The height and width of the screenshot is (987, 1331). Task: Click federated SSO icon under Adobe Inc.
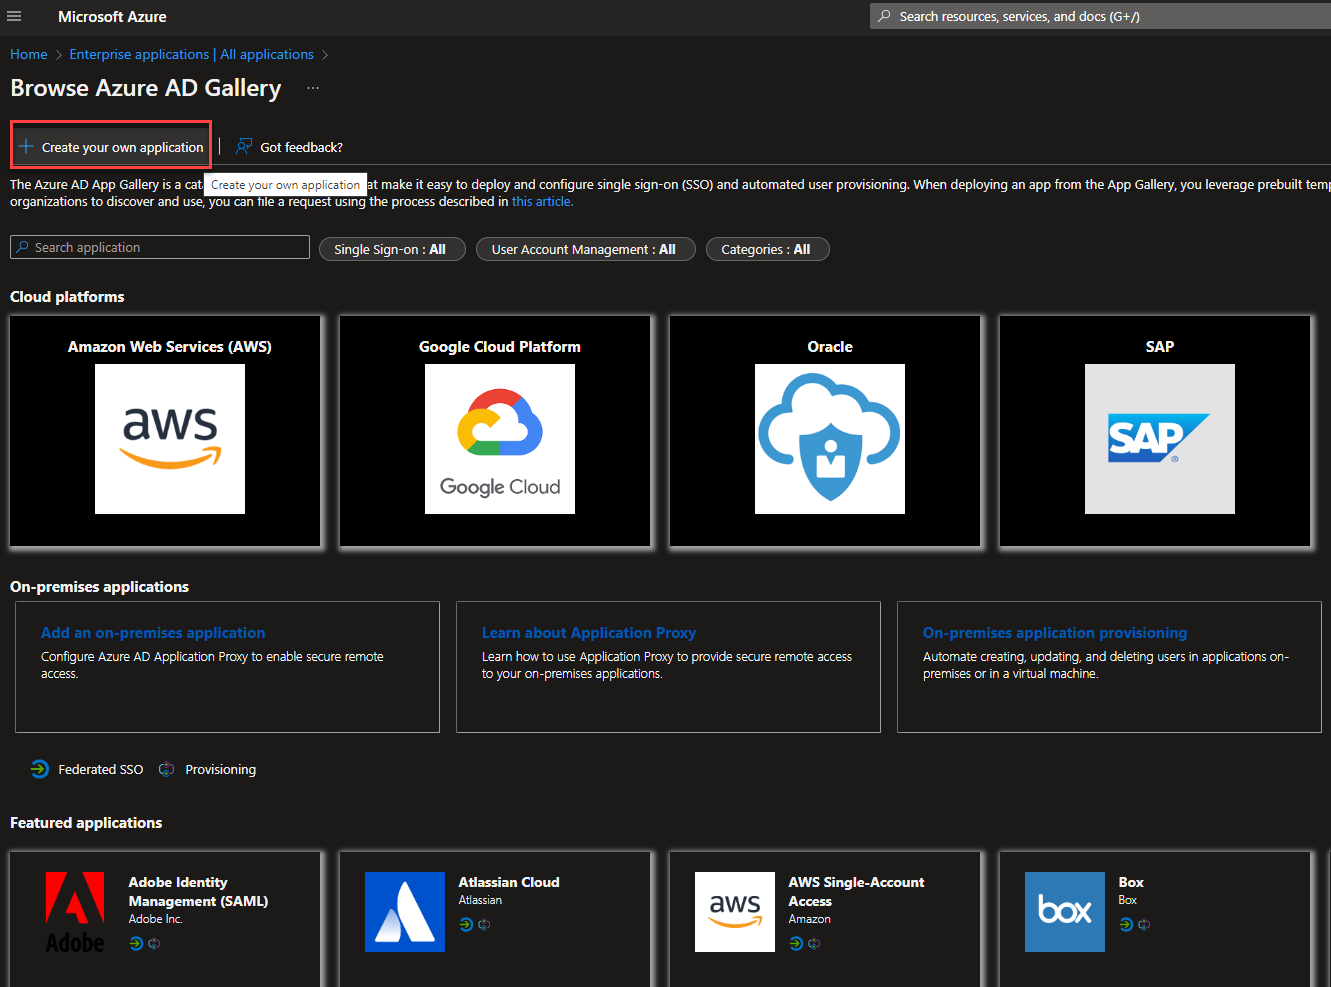tap(136, 943)
